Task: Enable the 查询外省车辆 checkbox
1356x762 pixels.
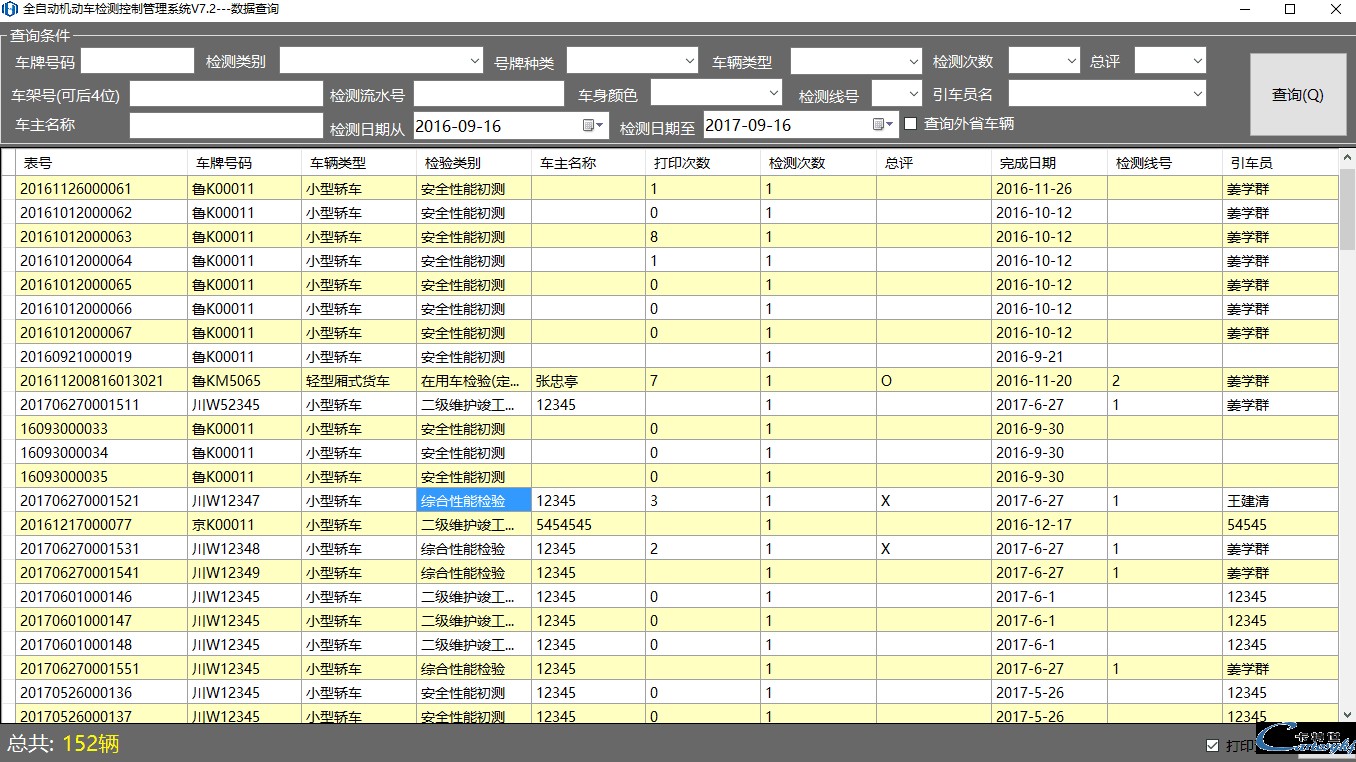Action: (911, 124)
